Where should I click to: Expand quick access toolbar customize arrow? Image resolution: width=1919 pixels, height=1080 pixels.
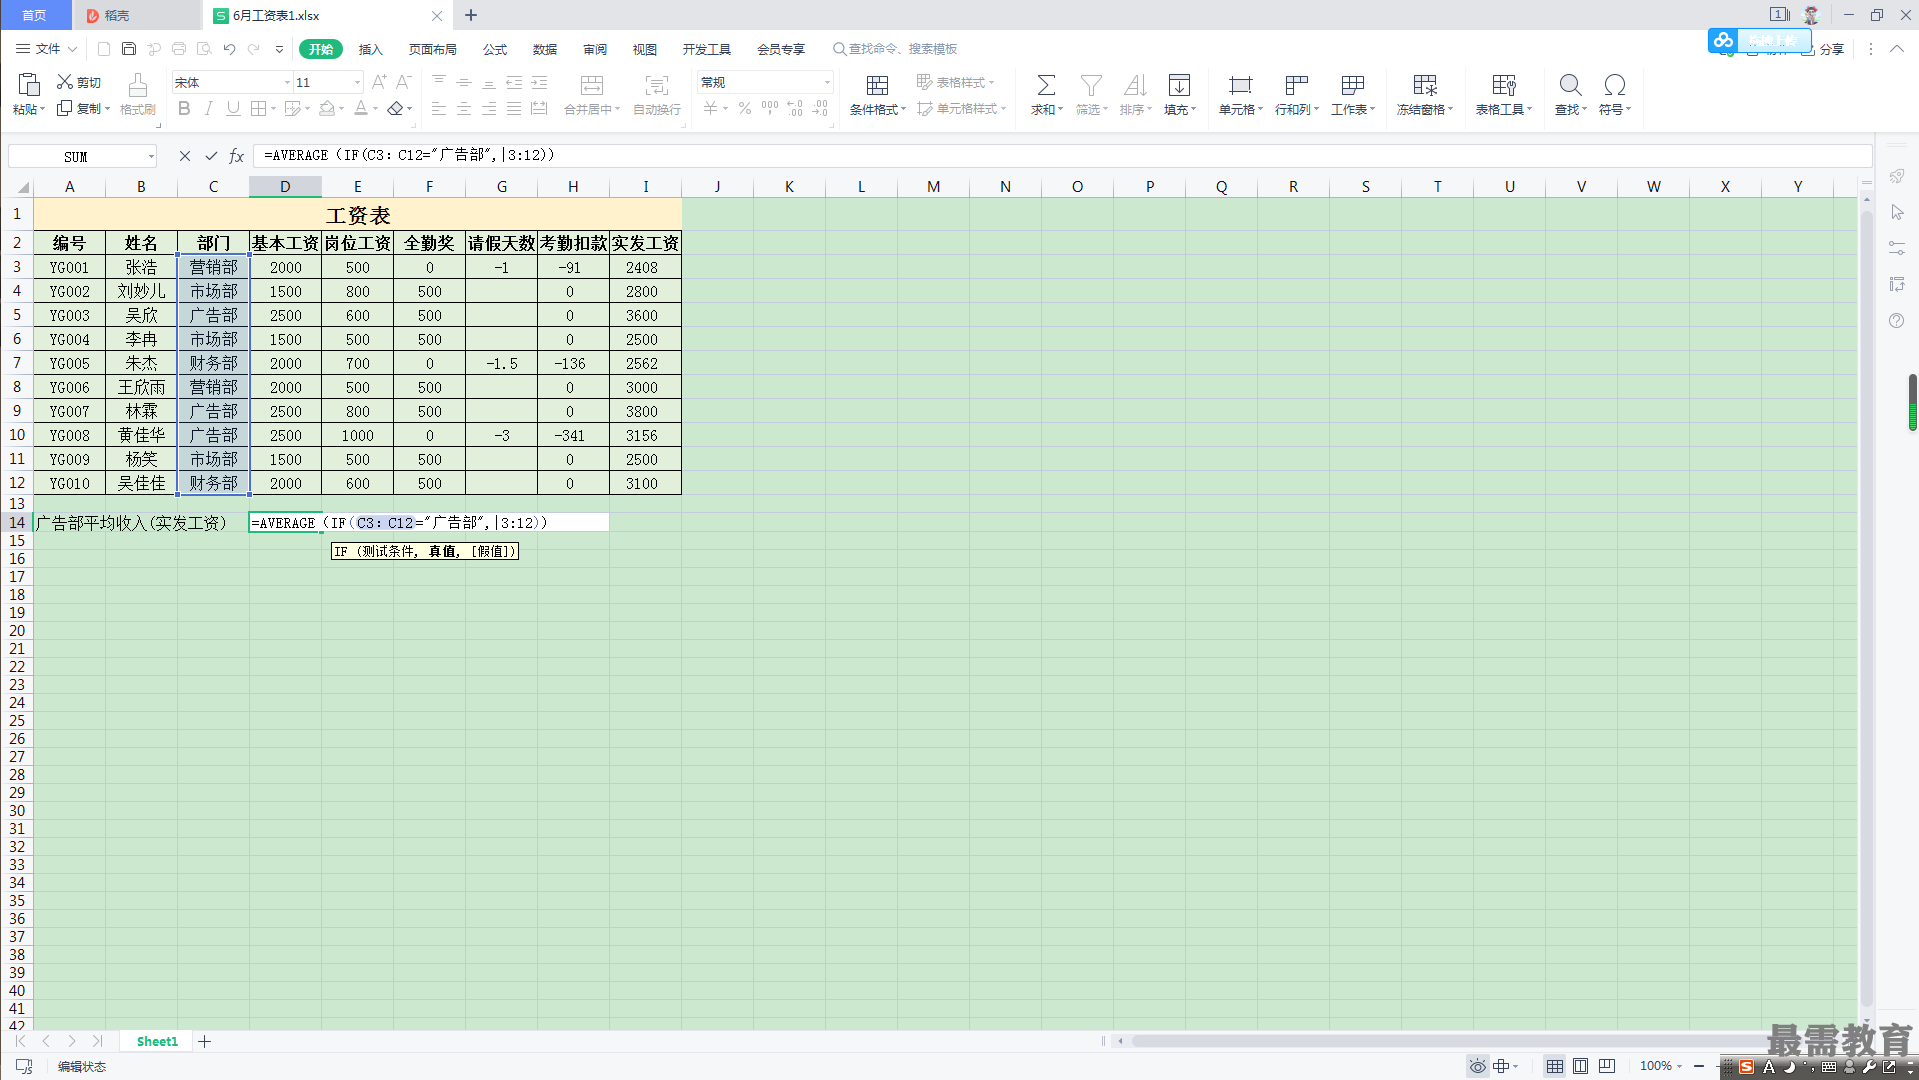[279, 49]
